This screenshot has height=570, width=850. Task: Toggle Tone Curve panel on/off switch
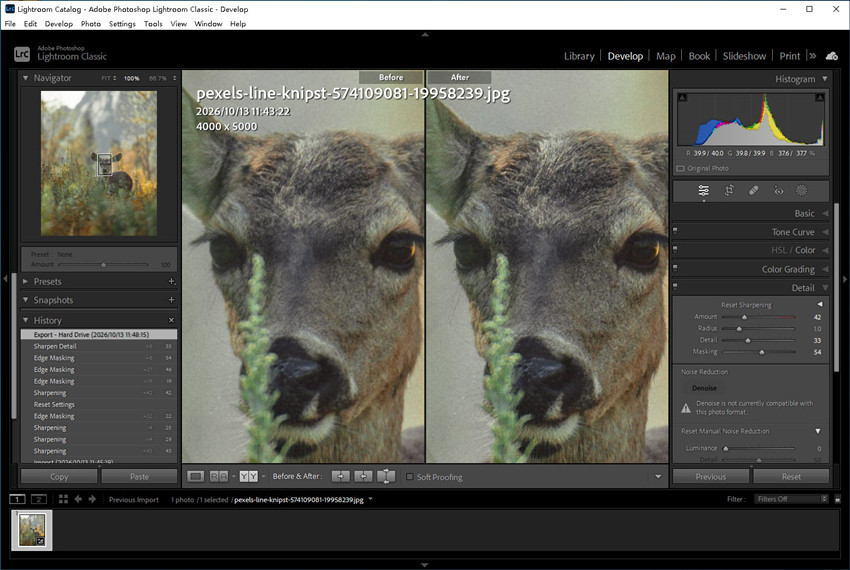coord(675,231)
